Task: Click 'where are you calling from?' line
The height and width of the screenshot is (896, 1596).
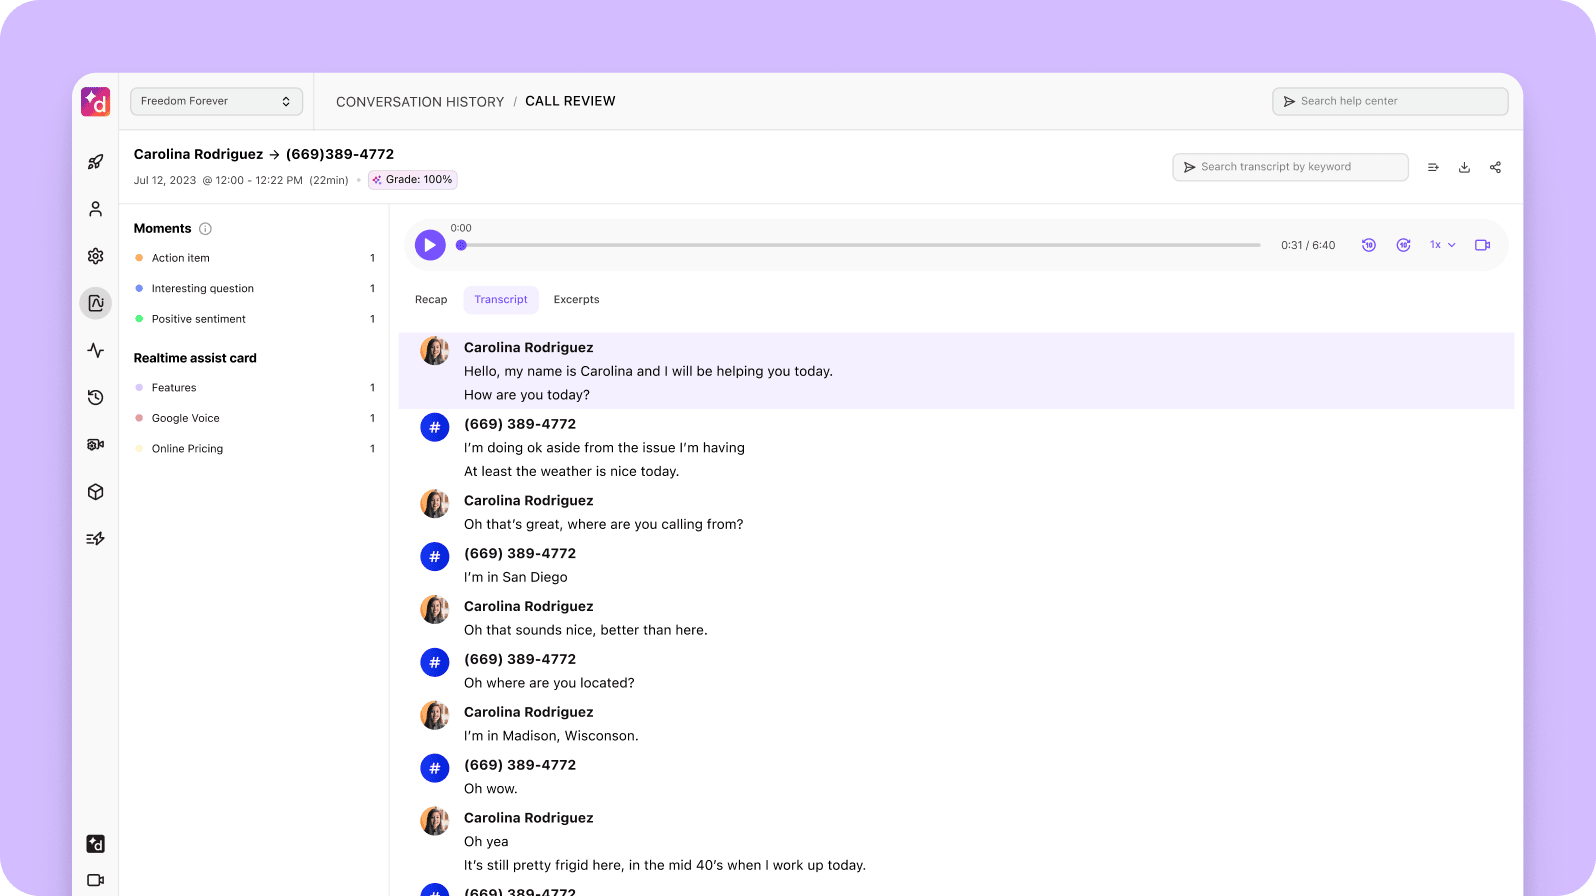Action: click(604, 525)
